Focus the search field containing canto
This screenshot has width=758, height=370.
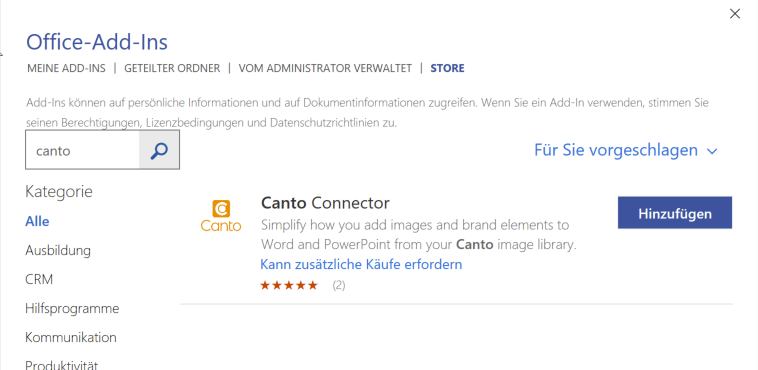coord(82,150)
